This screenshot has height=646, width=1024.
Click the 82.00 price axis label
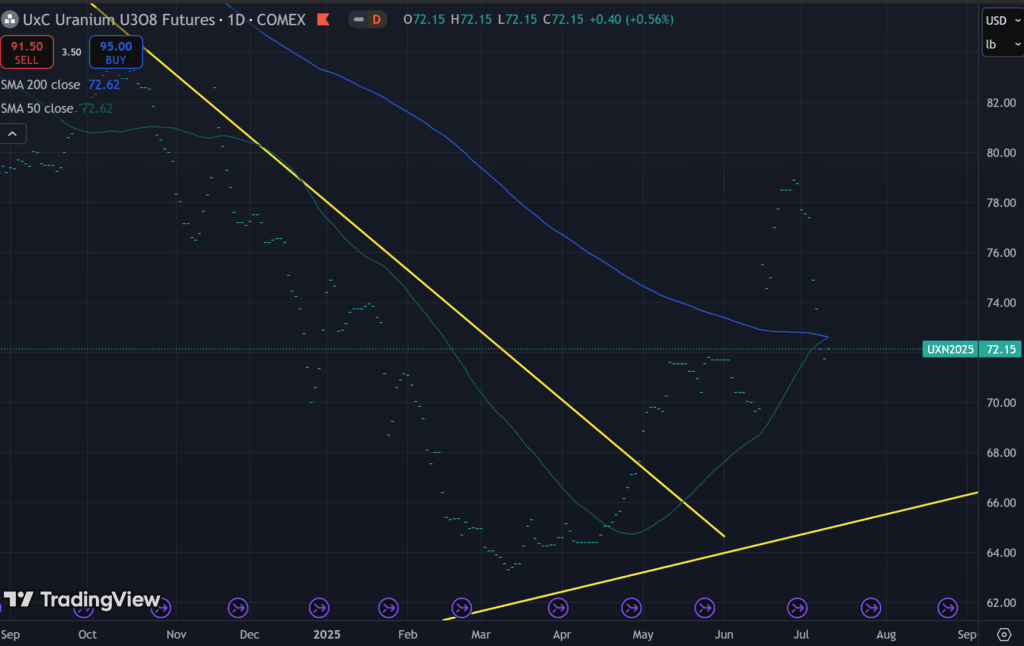(1001, 103)
